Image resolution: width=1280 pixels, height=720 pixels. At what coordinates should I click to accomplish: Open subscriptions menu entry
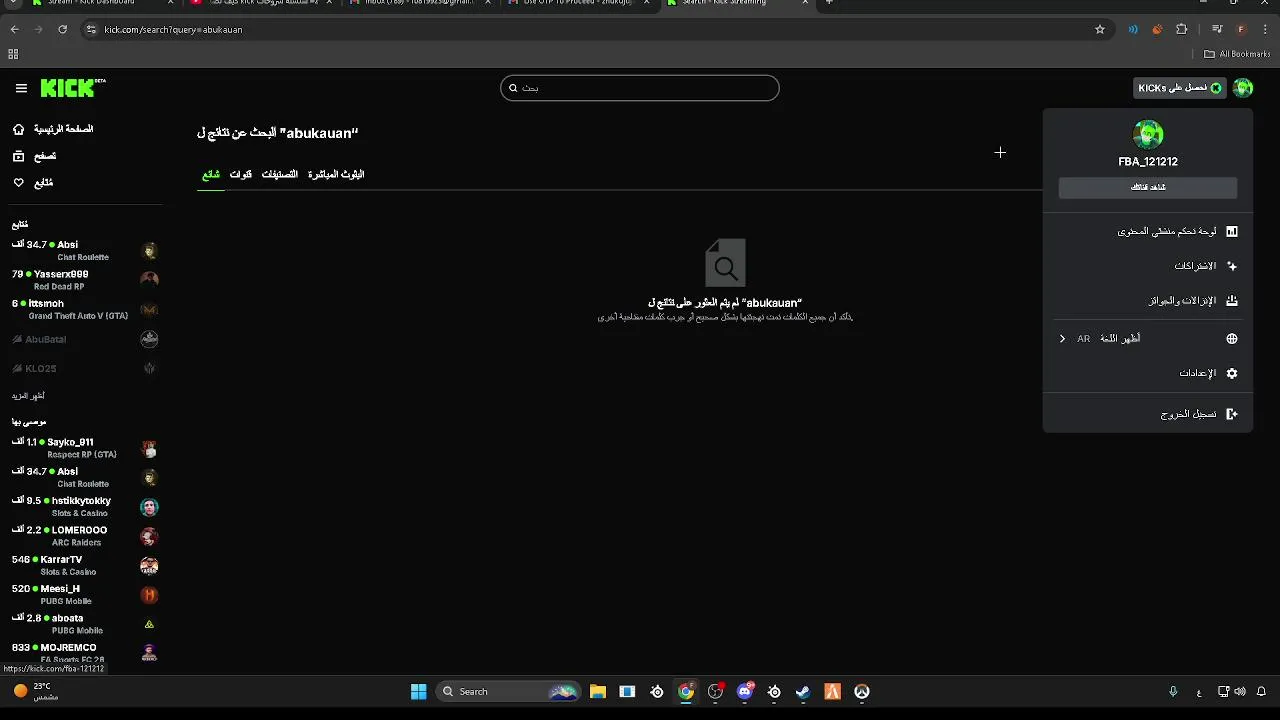tap(1147, 266)
